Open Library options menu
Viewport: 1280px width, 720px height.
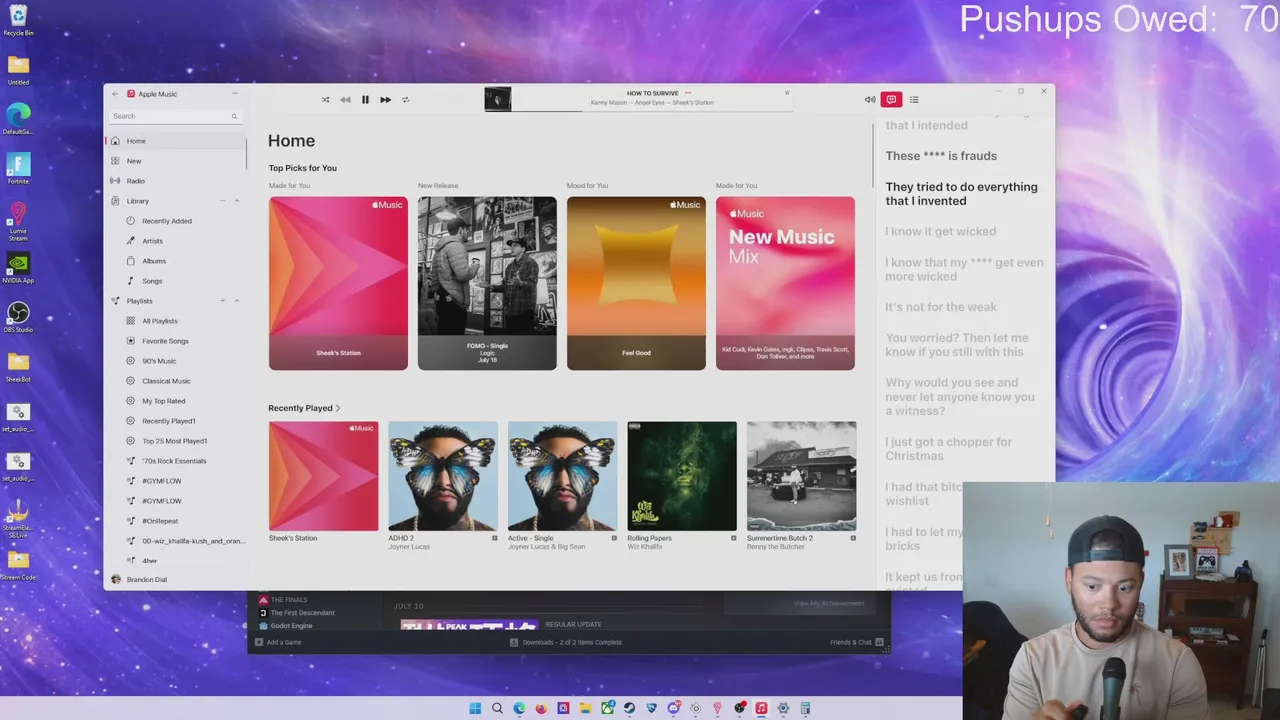tap(223, 201)
